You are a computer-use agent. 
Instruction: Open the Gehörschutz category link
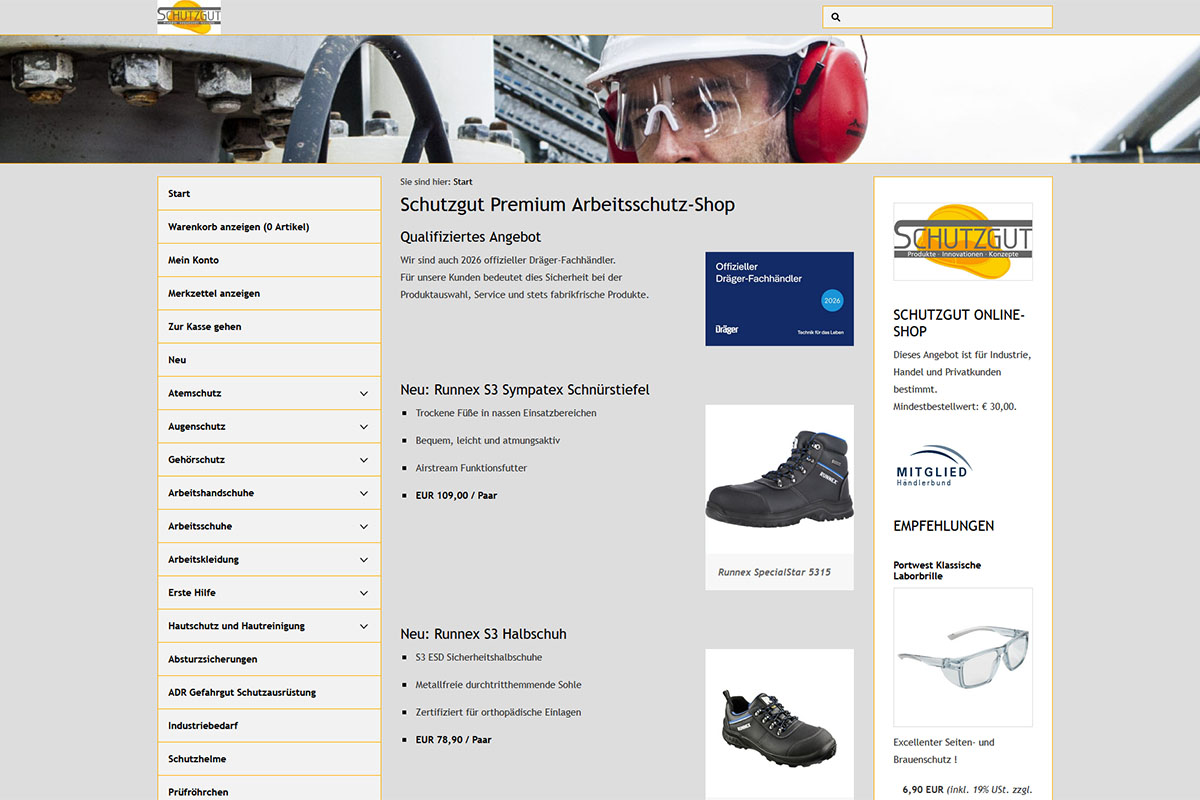pos(197,460)
